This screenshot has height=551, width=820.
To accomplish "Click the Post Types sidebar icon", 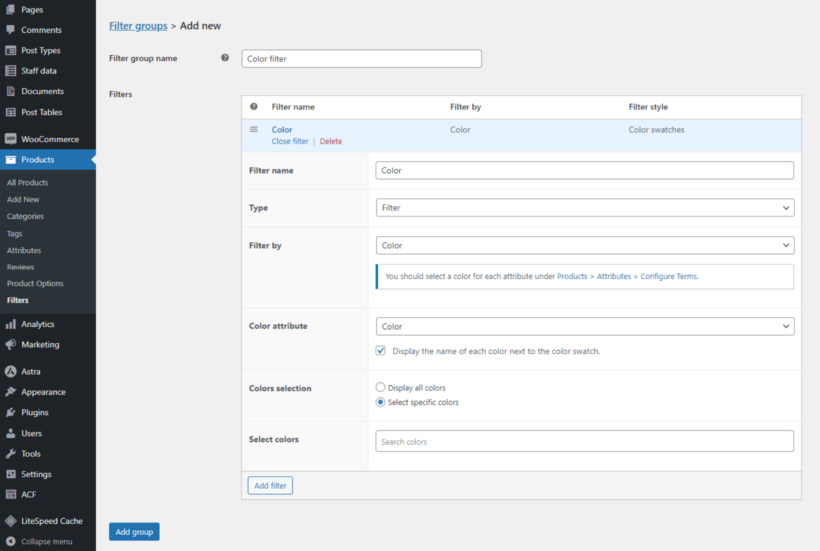I will coord(10,50).
